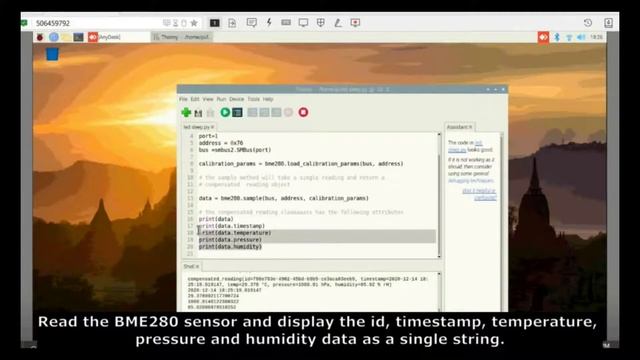Click the Debug current script icon
This screenshot has height=360, width=640.
237,112
